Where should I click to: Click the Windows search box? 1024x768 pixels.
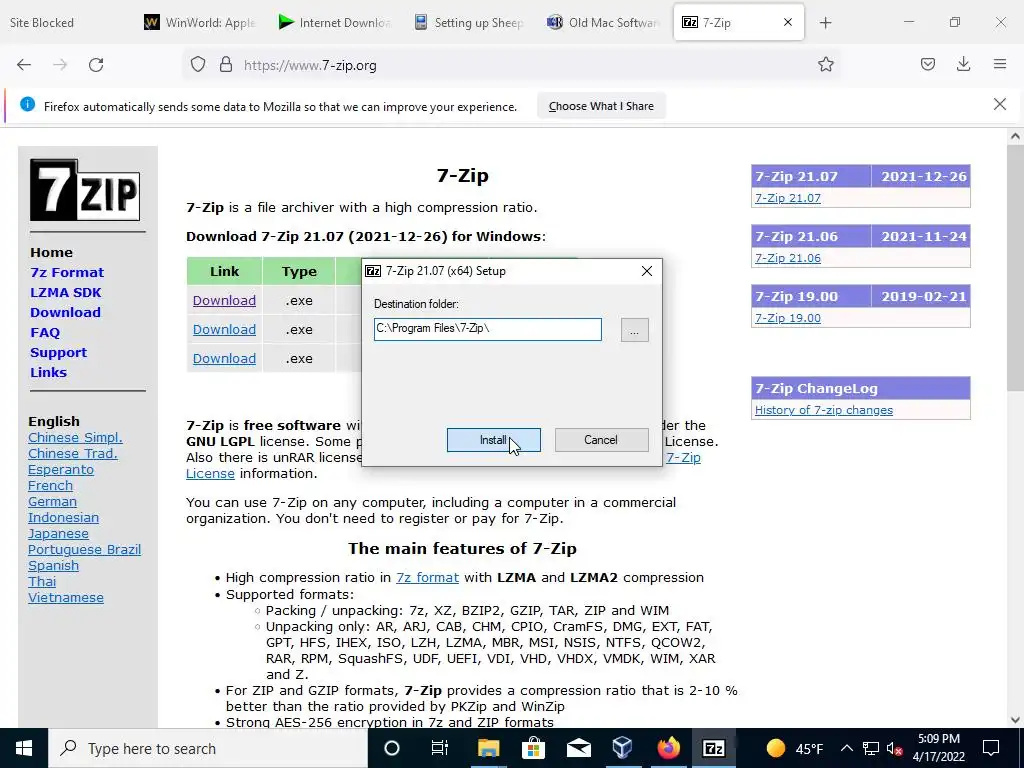[208, 748]
